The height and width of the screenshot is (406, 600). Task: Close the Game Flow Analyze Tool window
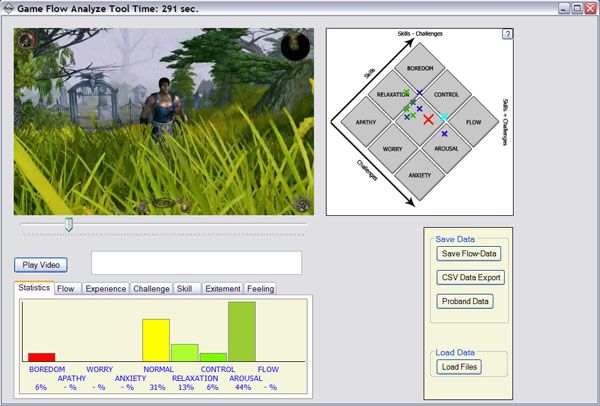pyautogui.click(x=590, y=8)
